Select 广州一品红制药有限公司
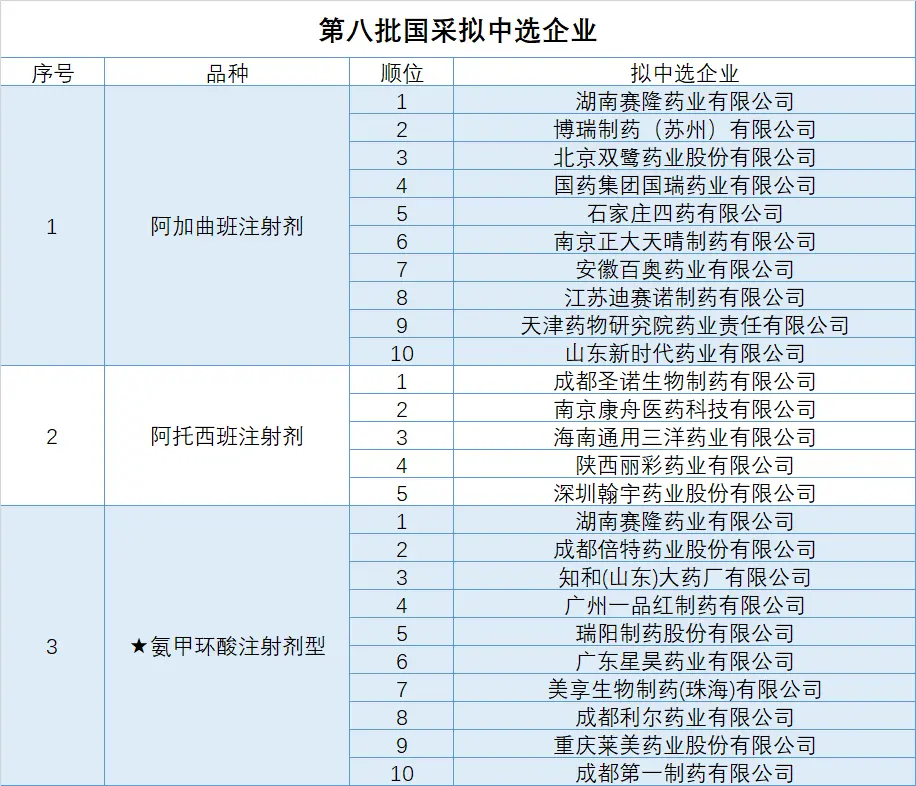The width and height of the screenshot is (916, 786). tap(685, 605)
